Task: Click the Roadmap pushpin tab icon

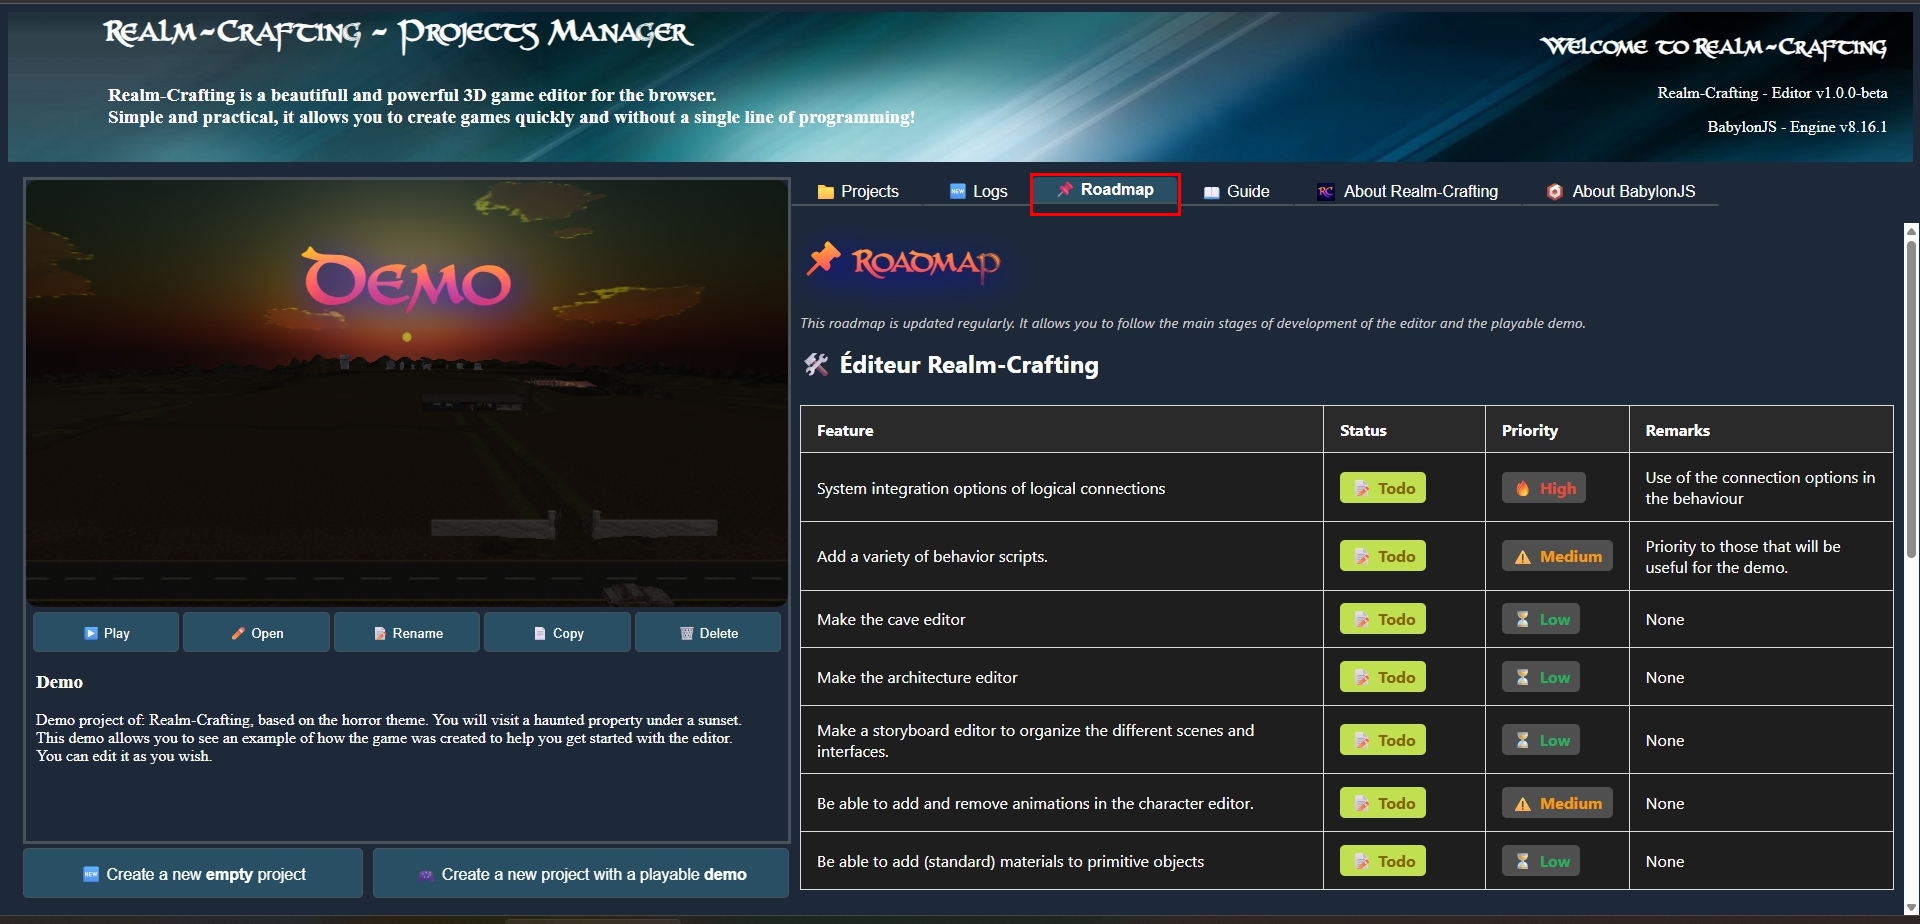Action: pyautogui.click(x=1065, y=190)
